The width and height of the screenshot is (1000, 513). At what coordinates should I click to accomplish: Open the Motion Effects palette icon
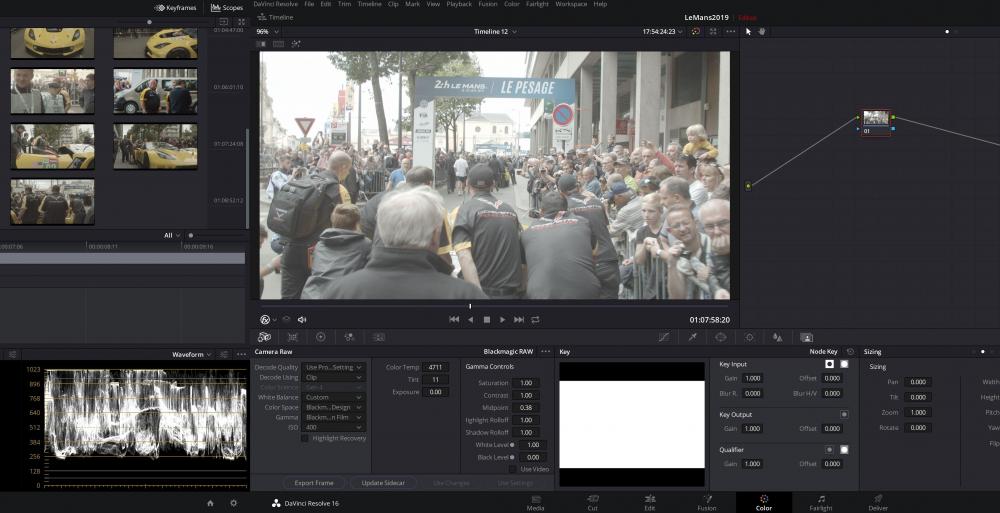pos(379,337)
